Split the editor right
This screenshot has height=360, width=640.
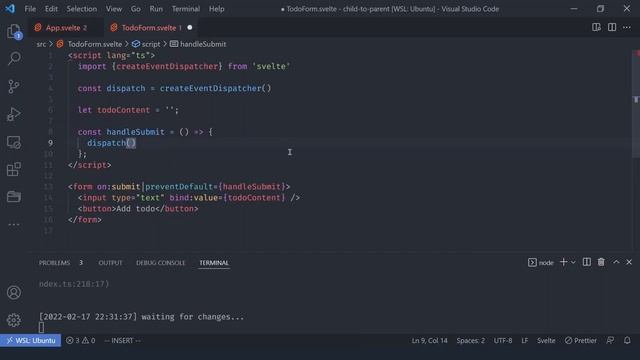612,27
